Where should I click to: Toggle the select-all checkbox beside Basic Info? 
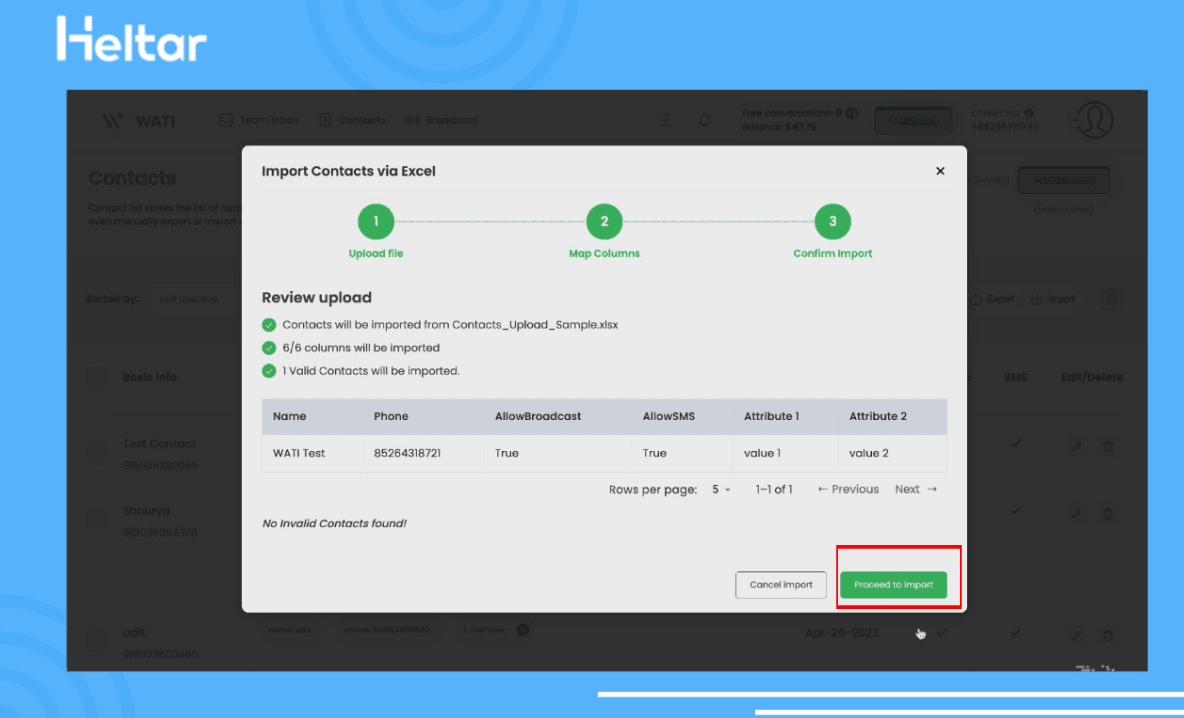tap(97, 377)
